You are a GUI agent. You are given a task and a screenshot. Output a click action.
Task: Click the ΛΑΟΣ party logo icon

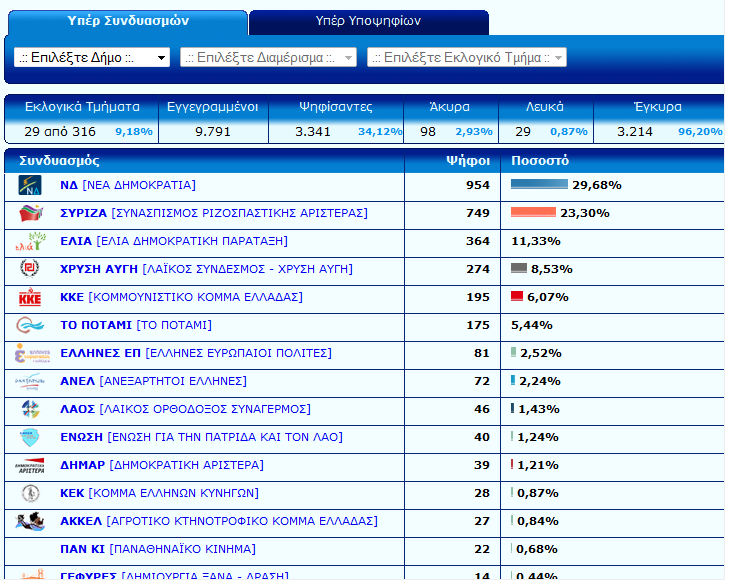pos(30,409)
